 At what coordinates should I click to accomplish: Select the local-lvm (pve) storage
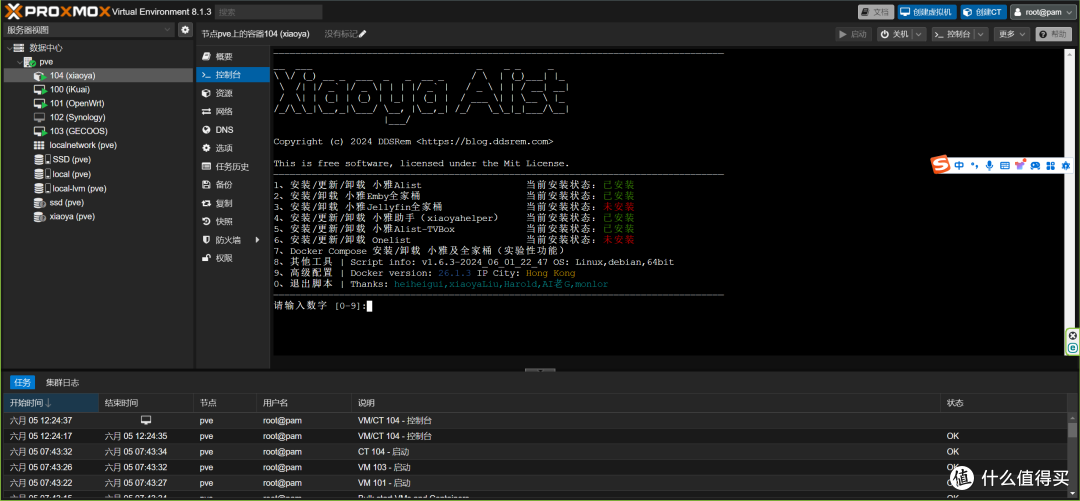click(x=79, y=188)
